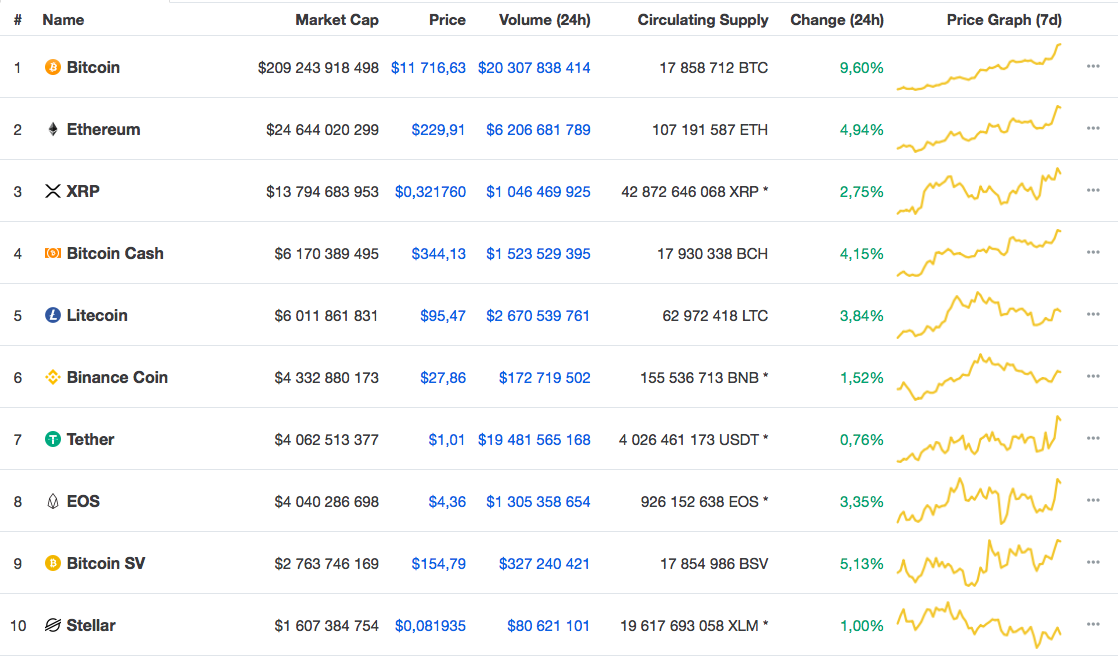The image size is (1119, 656).
Task: Sort the table by Market Cap column
Action: point(337,20)
